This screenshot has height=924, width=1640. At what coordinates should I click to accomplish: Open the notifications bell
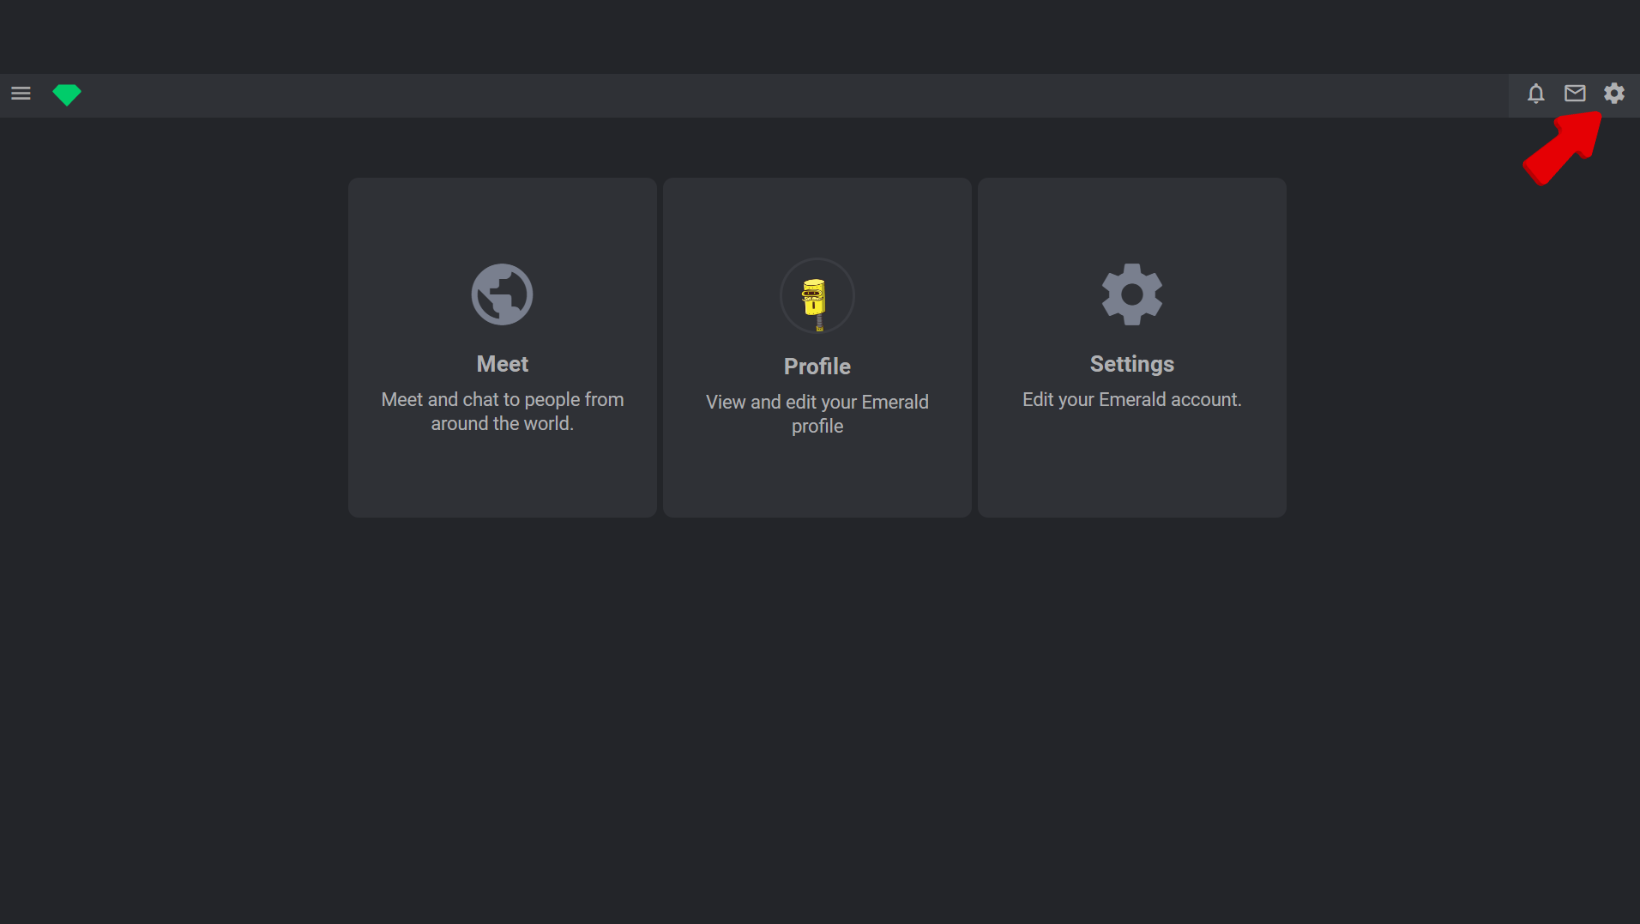click(1536, 94)
